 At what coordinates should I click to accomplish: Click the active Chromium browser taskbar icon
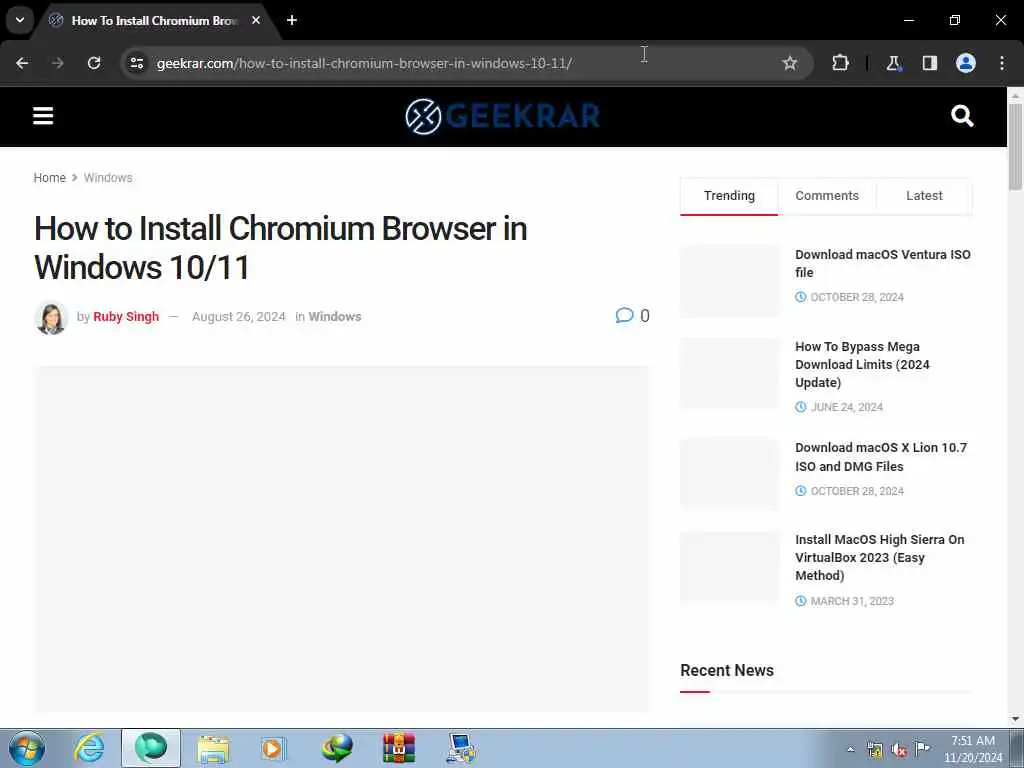tap(151, 748)
